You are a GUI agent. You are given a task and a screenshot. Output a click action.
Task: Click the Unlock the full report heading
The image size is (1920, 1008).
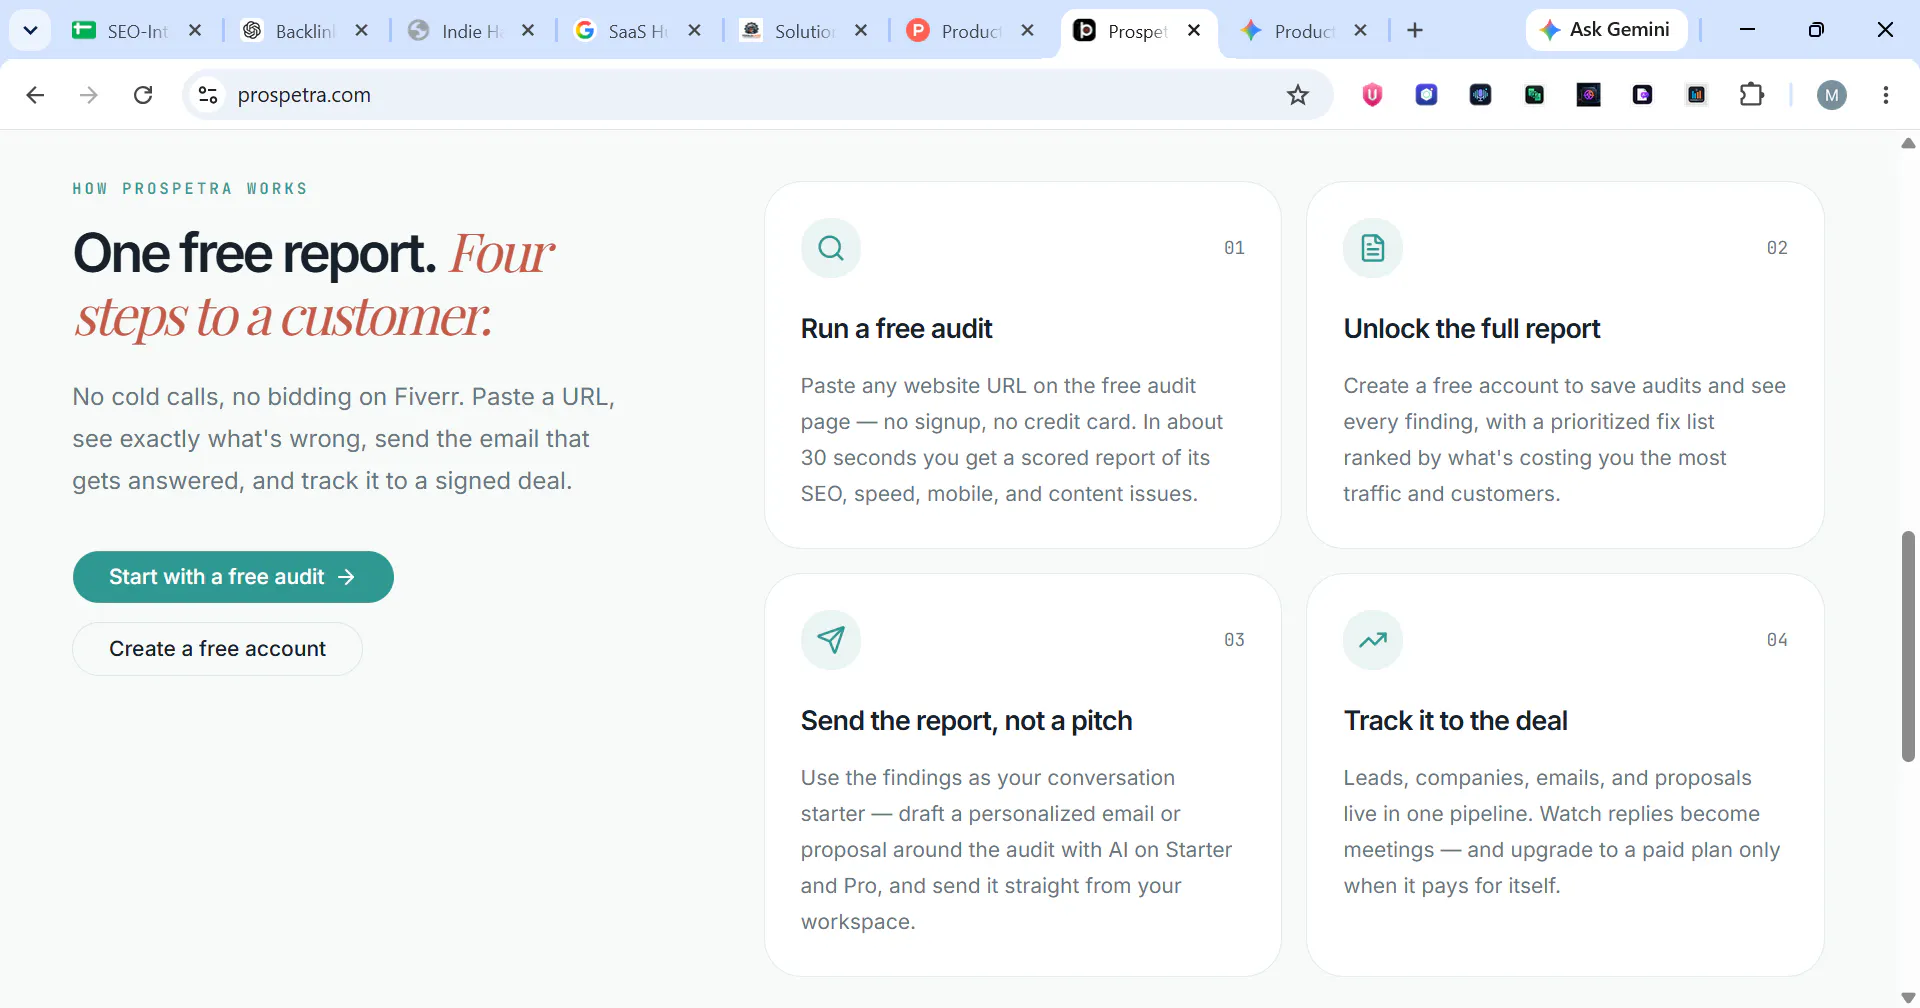tap(1471, 329)
